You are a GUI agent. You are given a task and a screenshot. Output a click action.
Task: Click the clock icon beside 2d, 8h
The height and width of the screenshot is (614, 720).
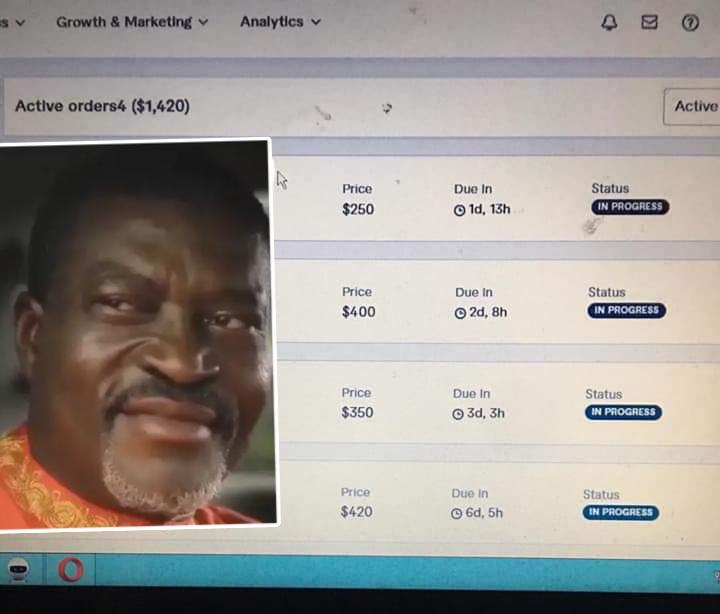point(460,313)
